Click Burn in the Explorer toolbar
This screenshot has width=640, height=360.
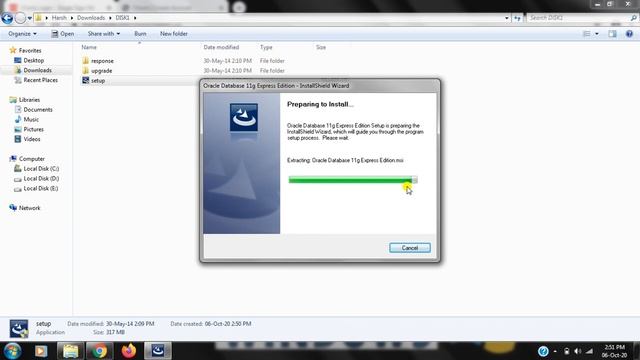[140, 34]
